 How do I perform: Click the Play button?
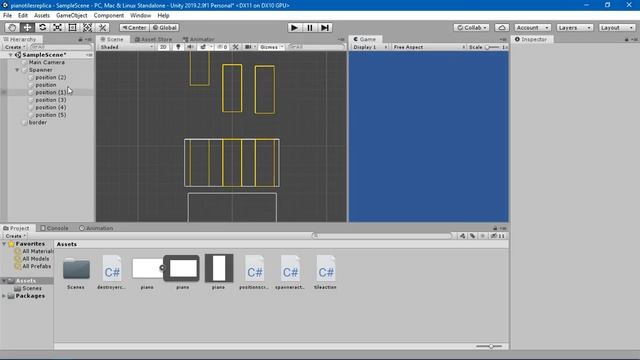294,27
